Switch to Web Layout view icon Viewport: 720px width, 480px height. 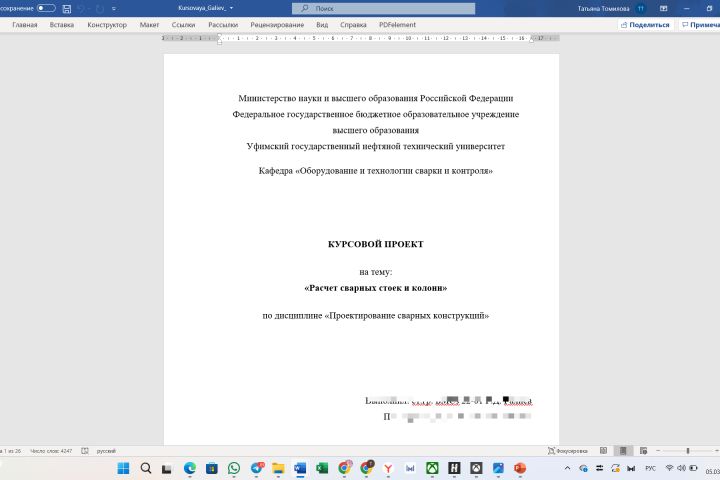coord(643,451)
